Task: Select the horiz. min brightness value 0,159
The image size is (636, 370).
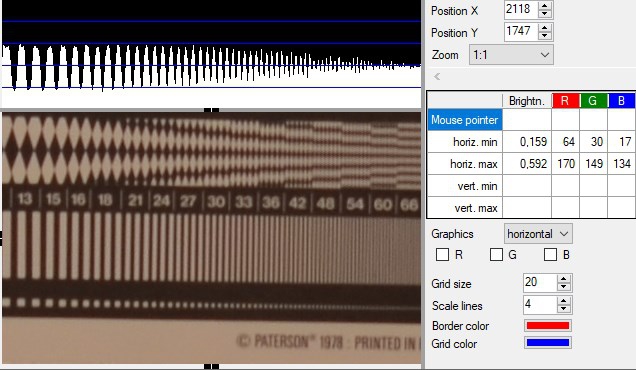Action: 527,142
